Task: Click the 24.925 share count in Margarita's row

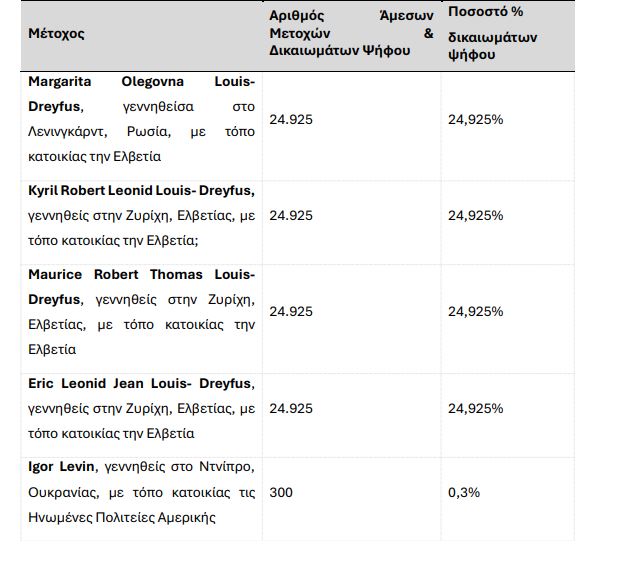Action: pos(291,119)
